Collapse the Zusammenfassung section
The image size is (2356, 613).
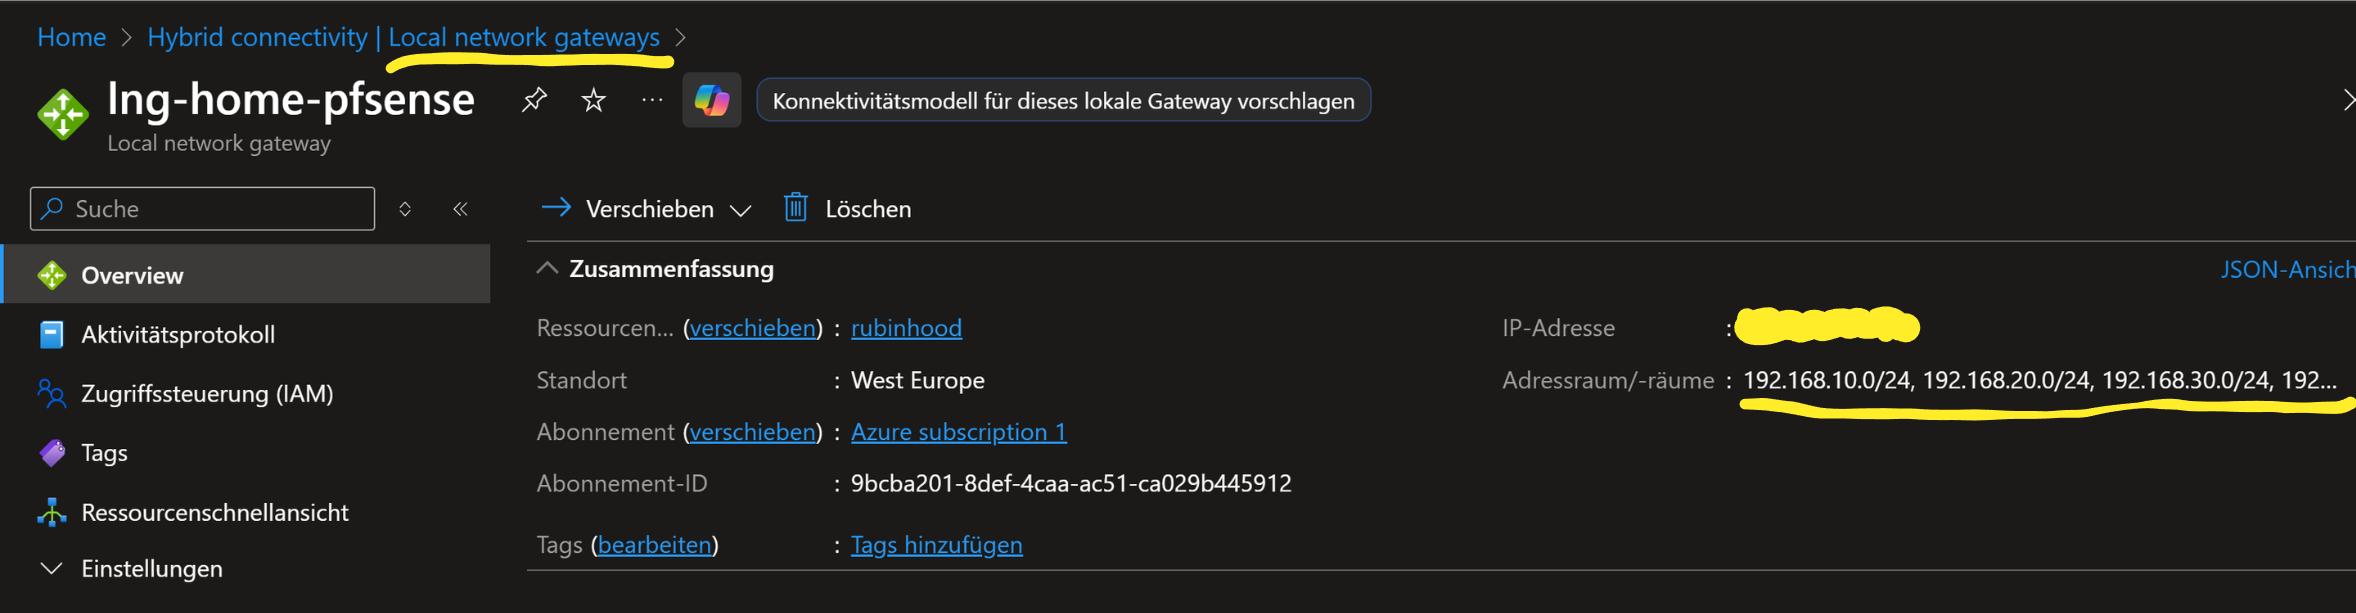click(547, 269)
